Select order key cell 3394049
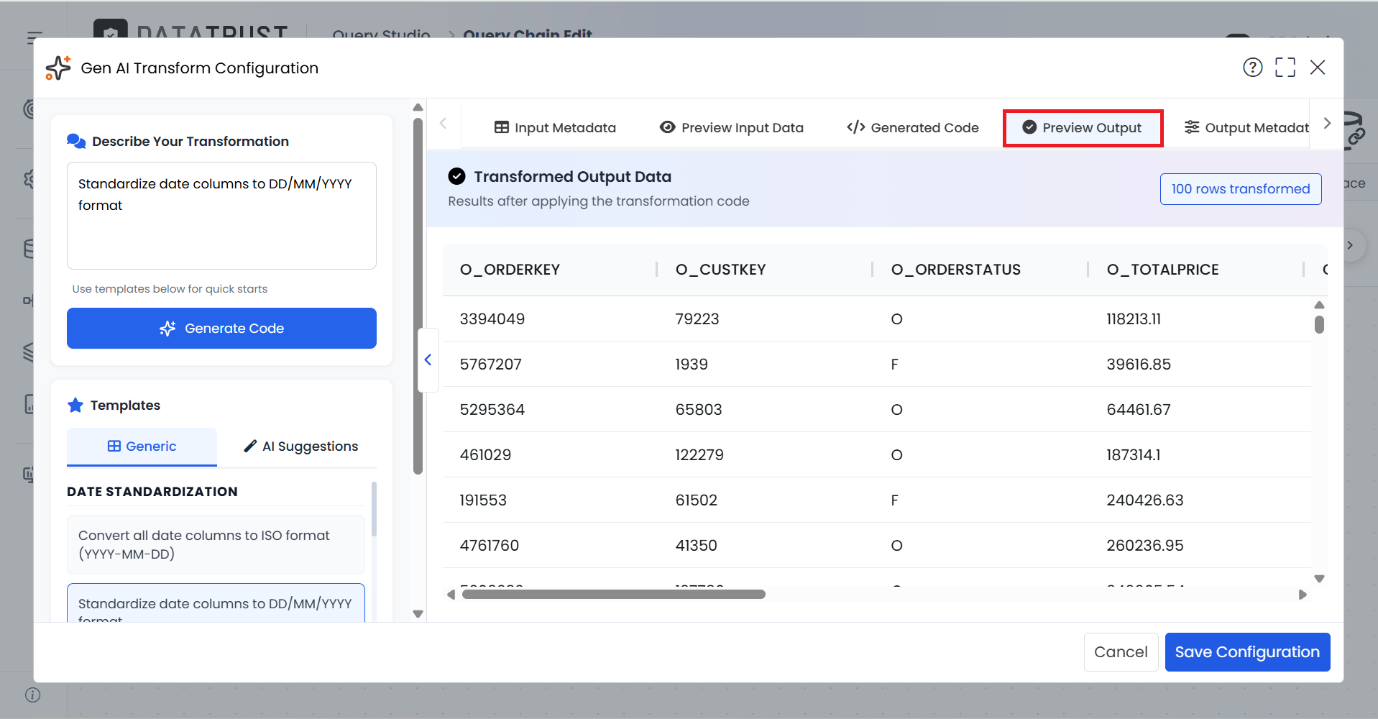This screenshot has width=1378, height=719. coord(492,319)
